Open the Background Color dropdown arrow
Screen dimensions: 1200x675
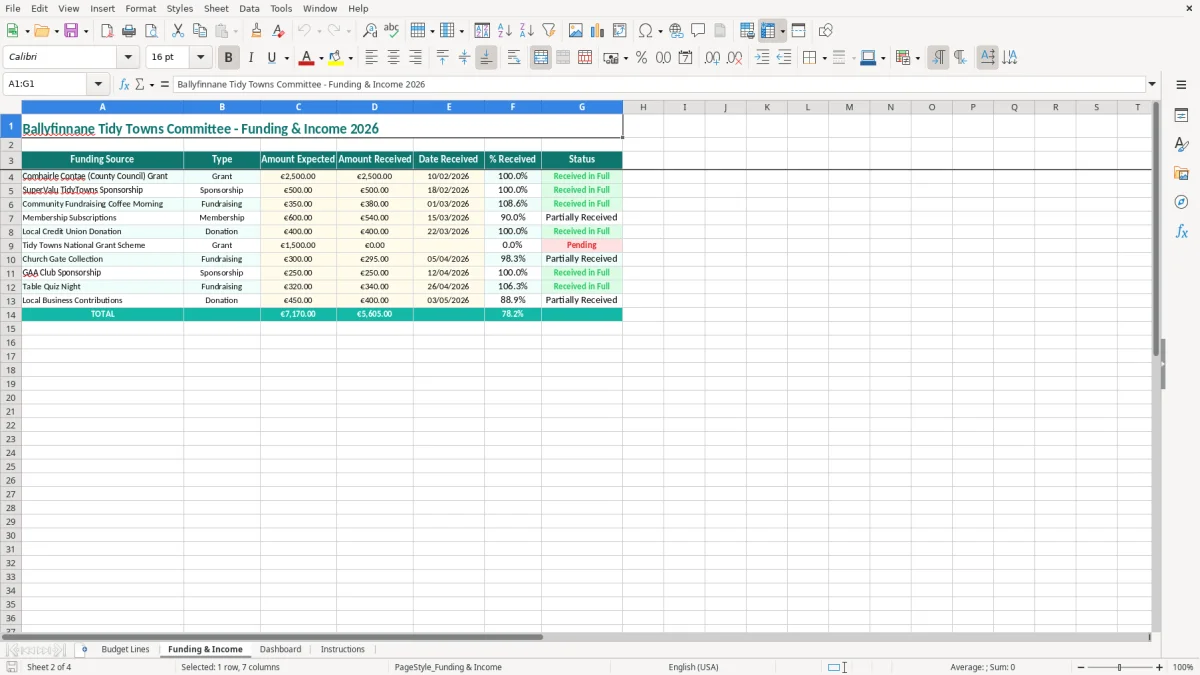[351, 59]
